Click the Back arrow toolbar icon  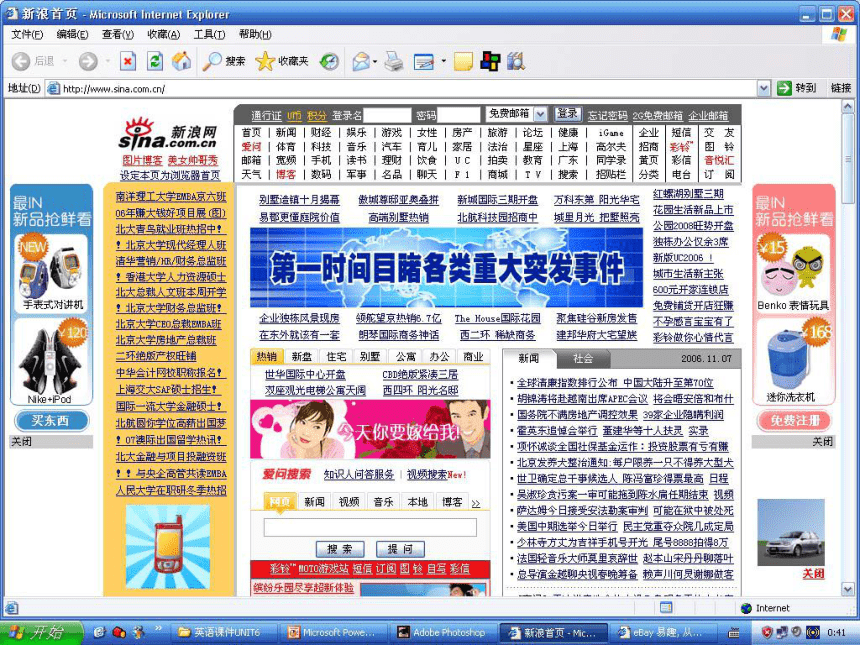pyautogui.click(x=21, y=61)
